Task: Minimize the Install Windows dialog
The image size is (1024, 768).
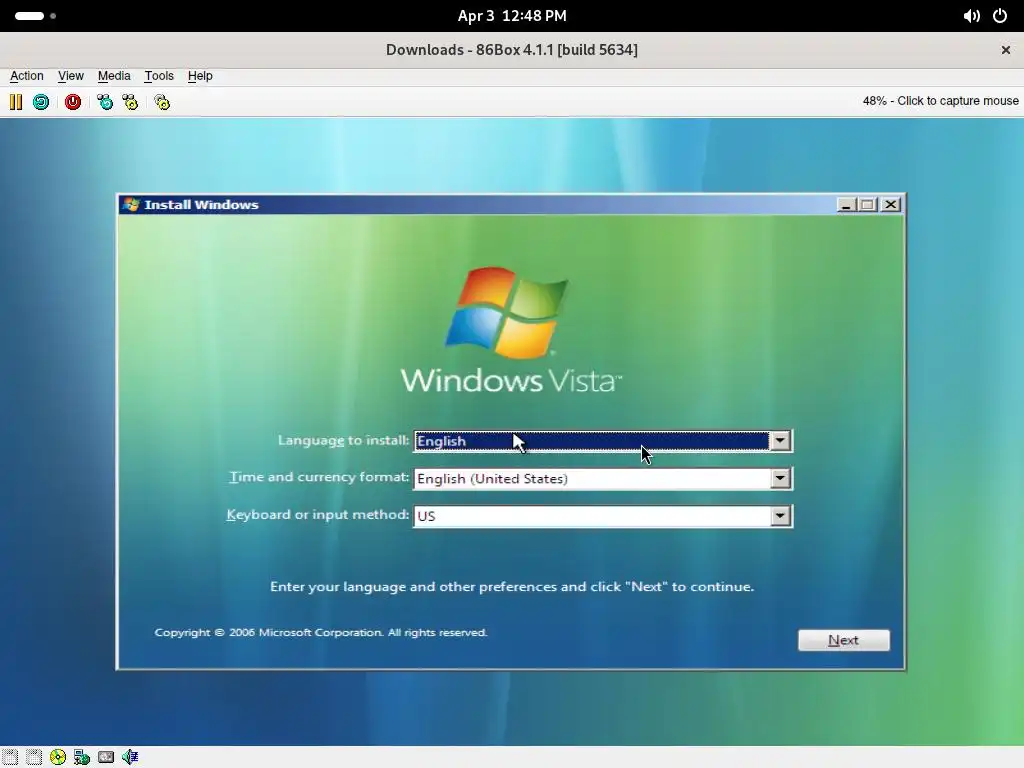Action: coord(846,204)
